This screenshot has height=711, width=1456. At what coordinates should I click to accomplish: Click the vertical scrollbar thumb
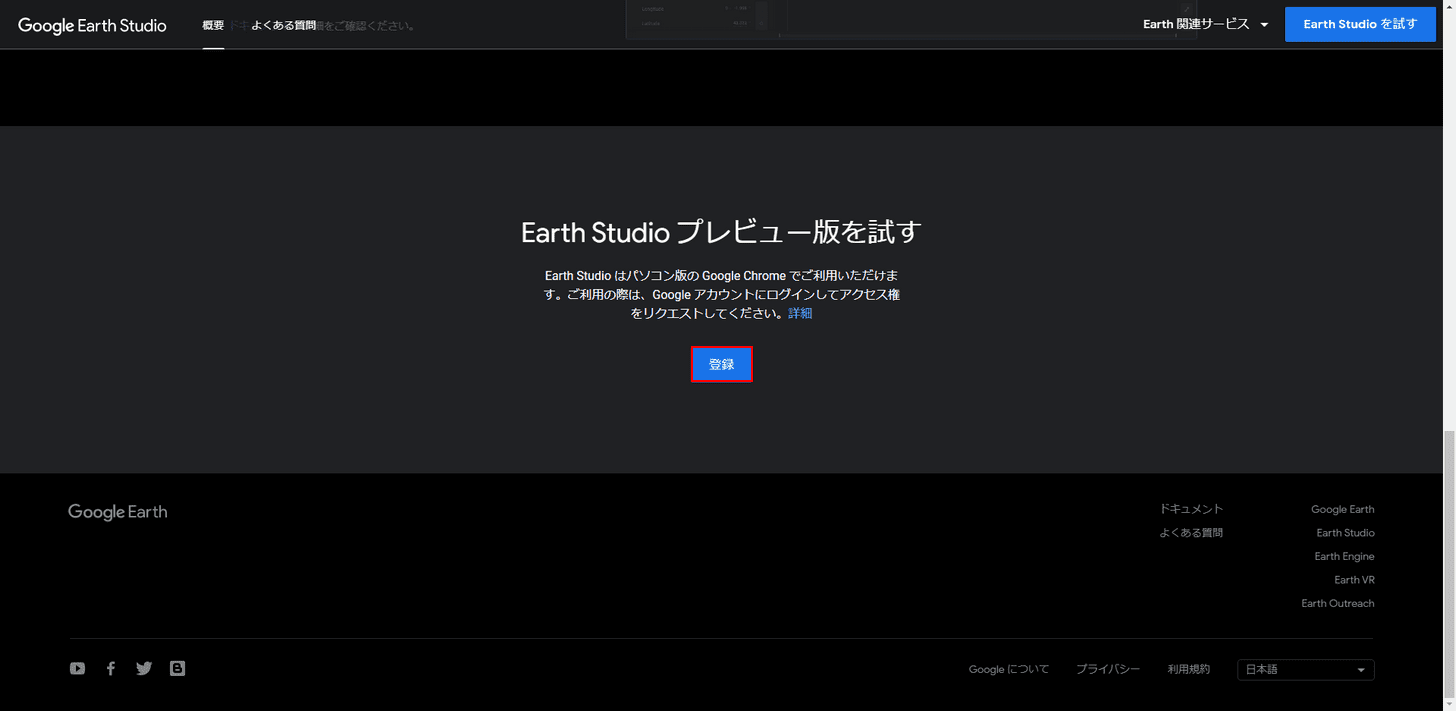(x=1448, y=562)
